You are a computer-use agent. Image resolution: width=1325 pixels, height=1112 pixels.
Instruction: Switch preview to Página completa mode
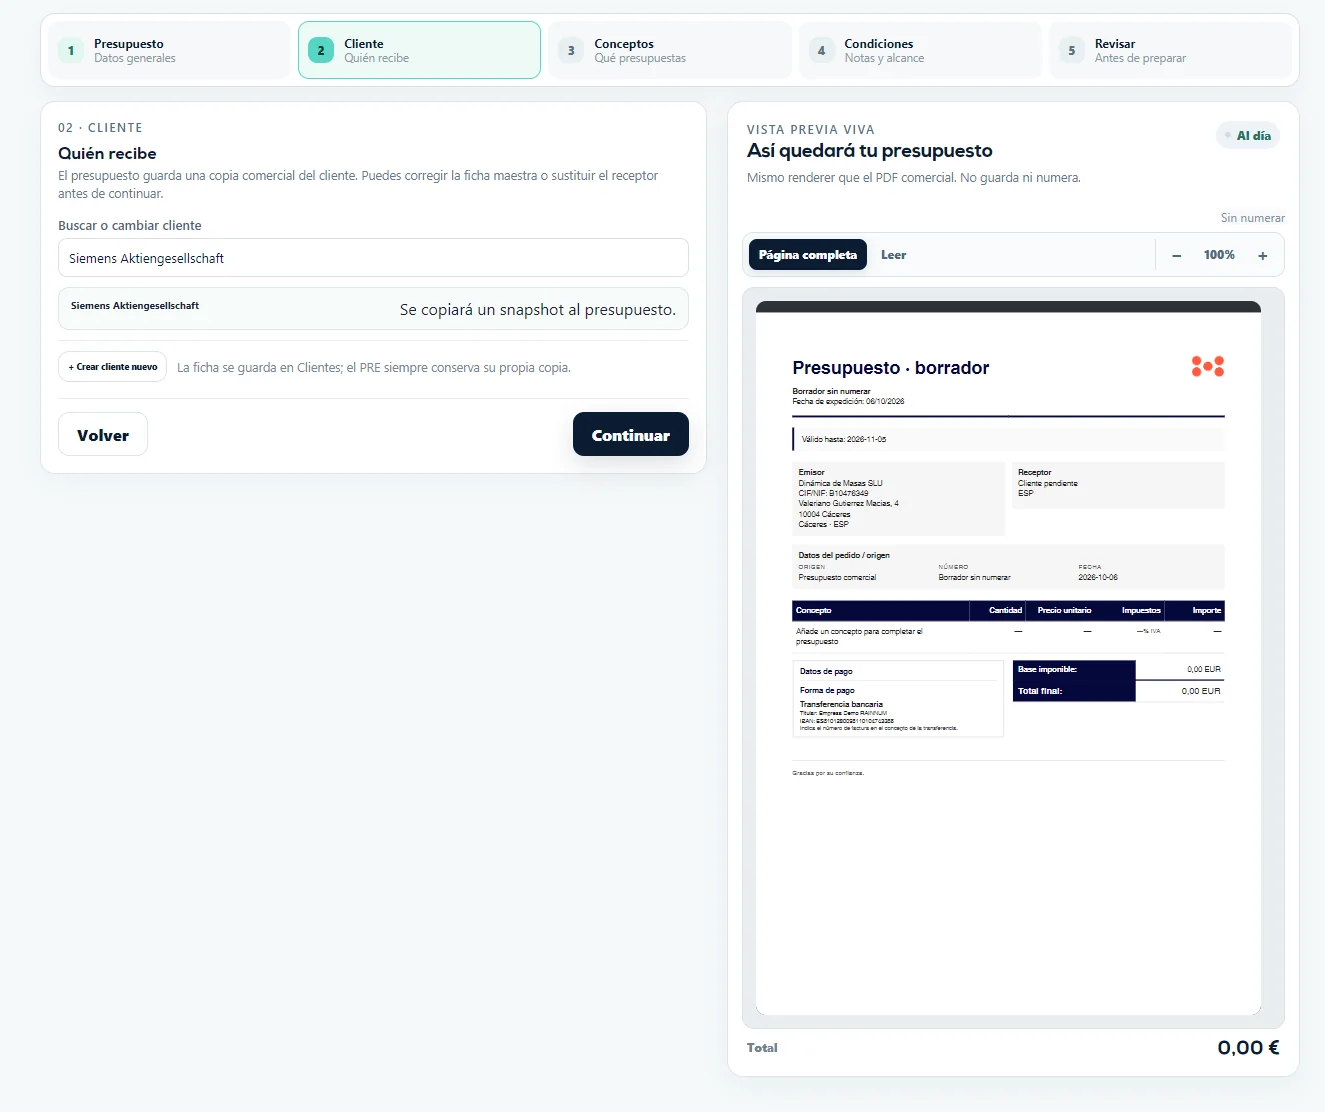[x=808, y=255]
